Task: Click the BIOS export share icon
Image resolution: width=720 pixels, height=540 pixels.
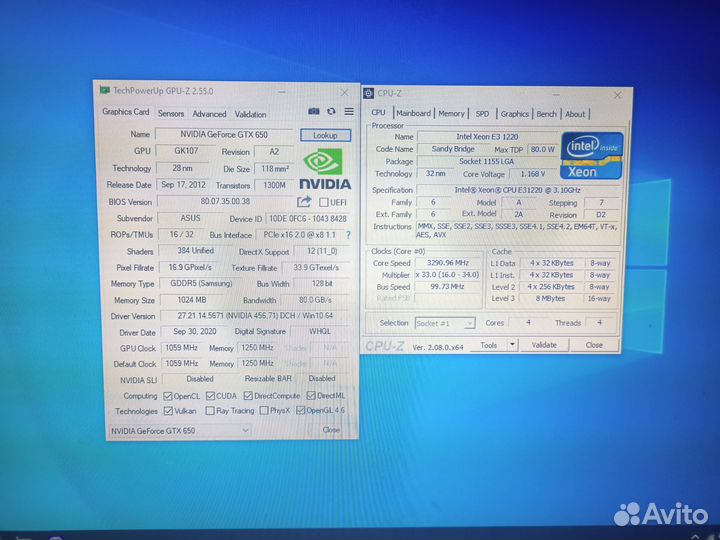Action: pos(304,202)
